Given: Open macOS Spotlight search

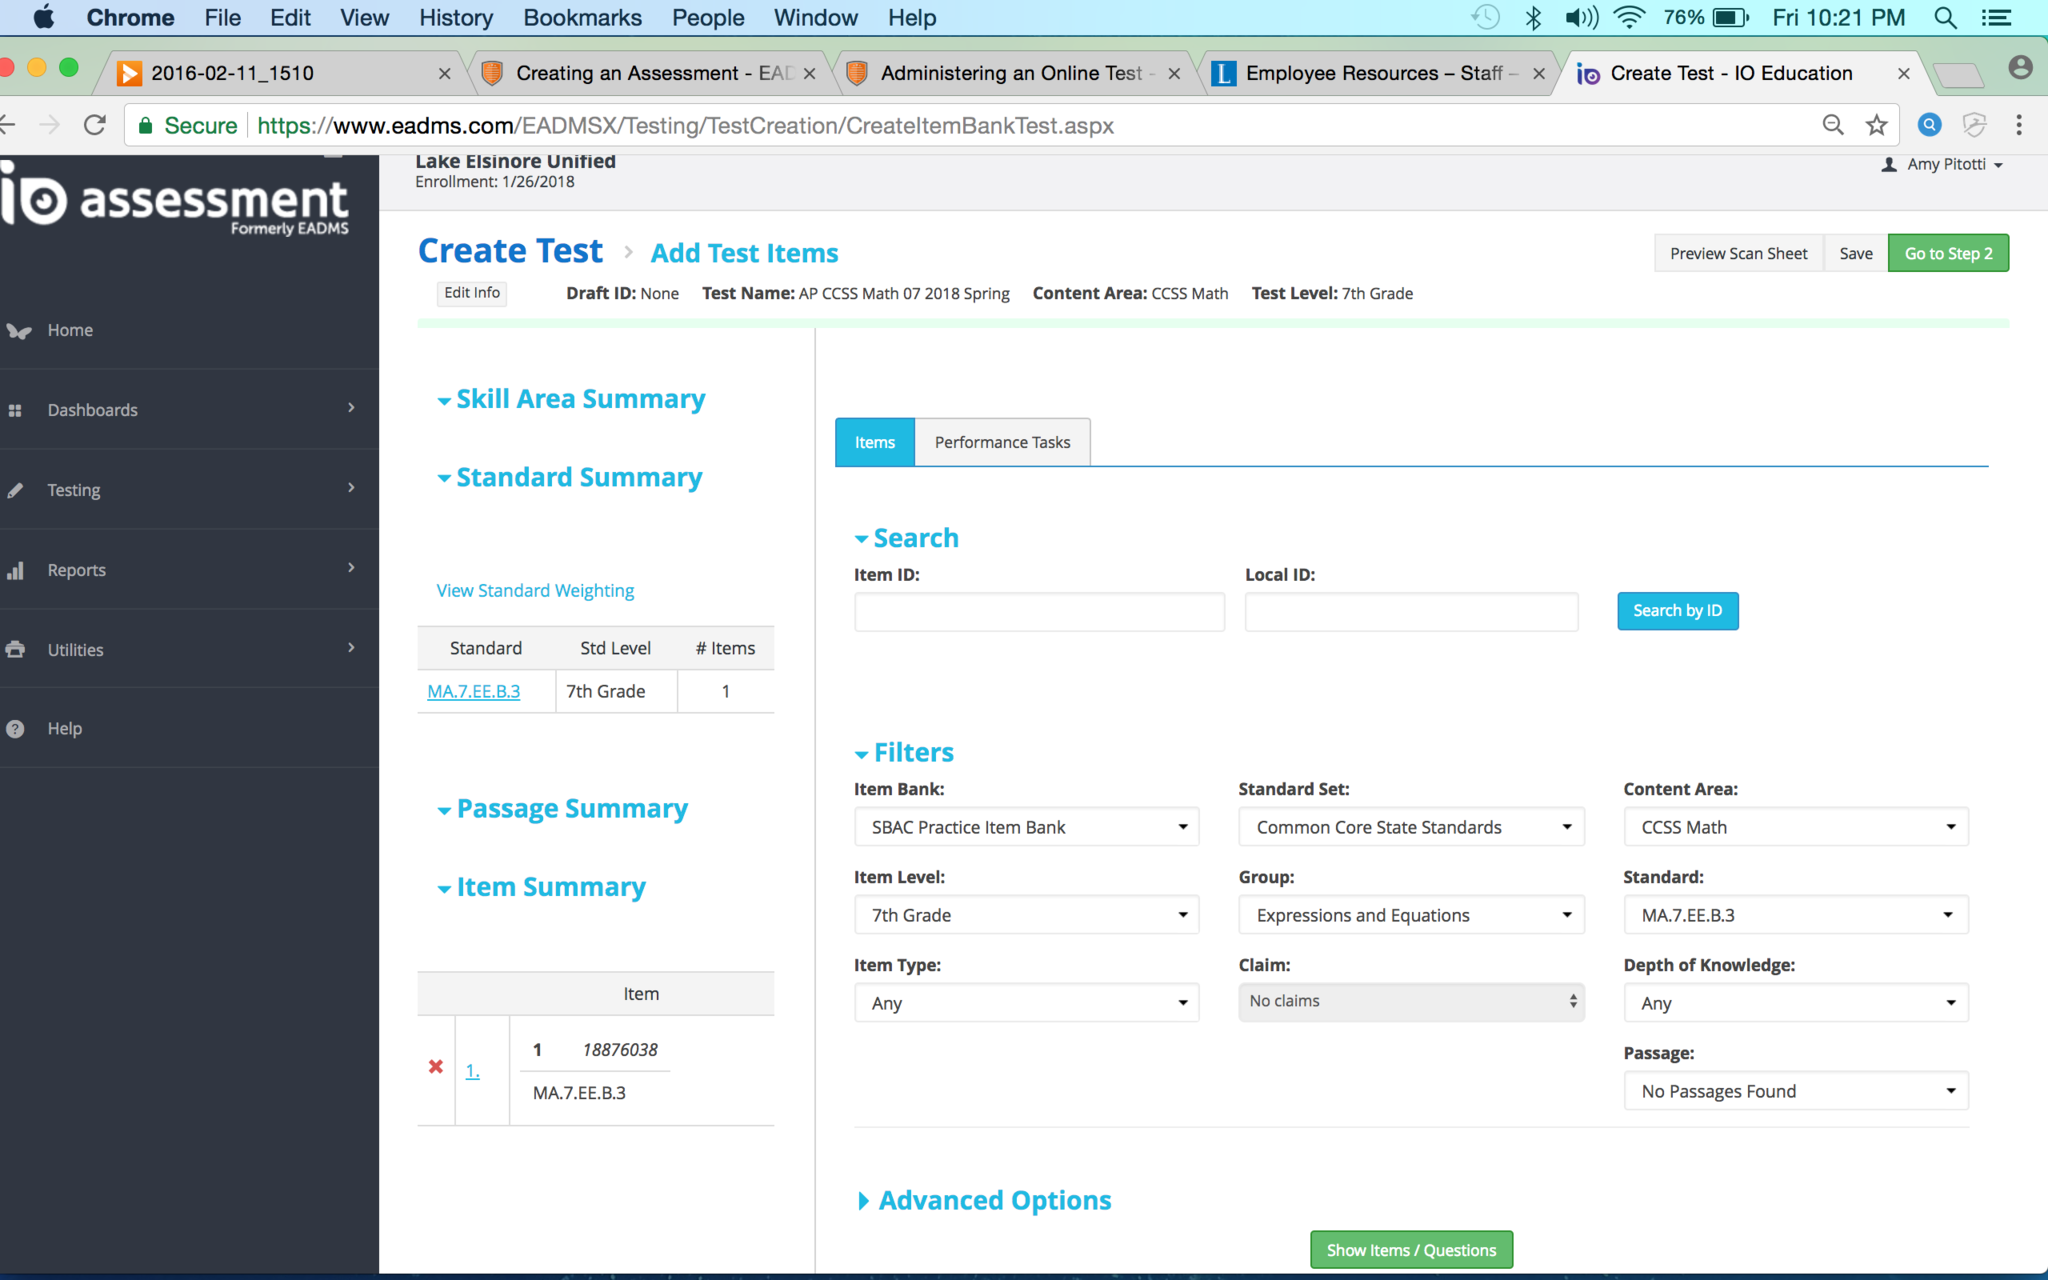Looking at the screenshot, I should tap(1945, 17).
